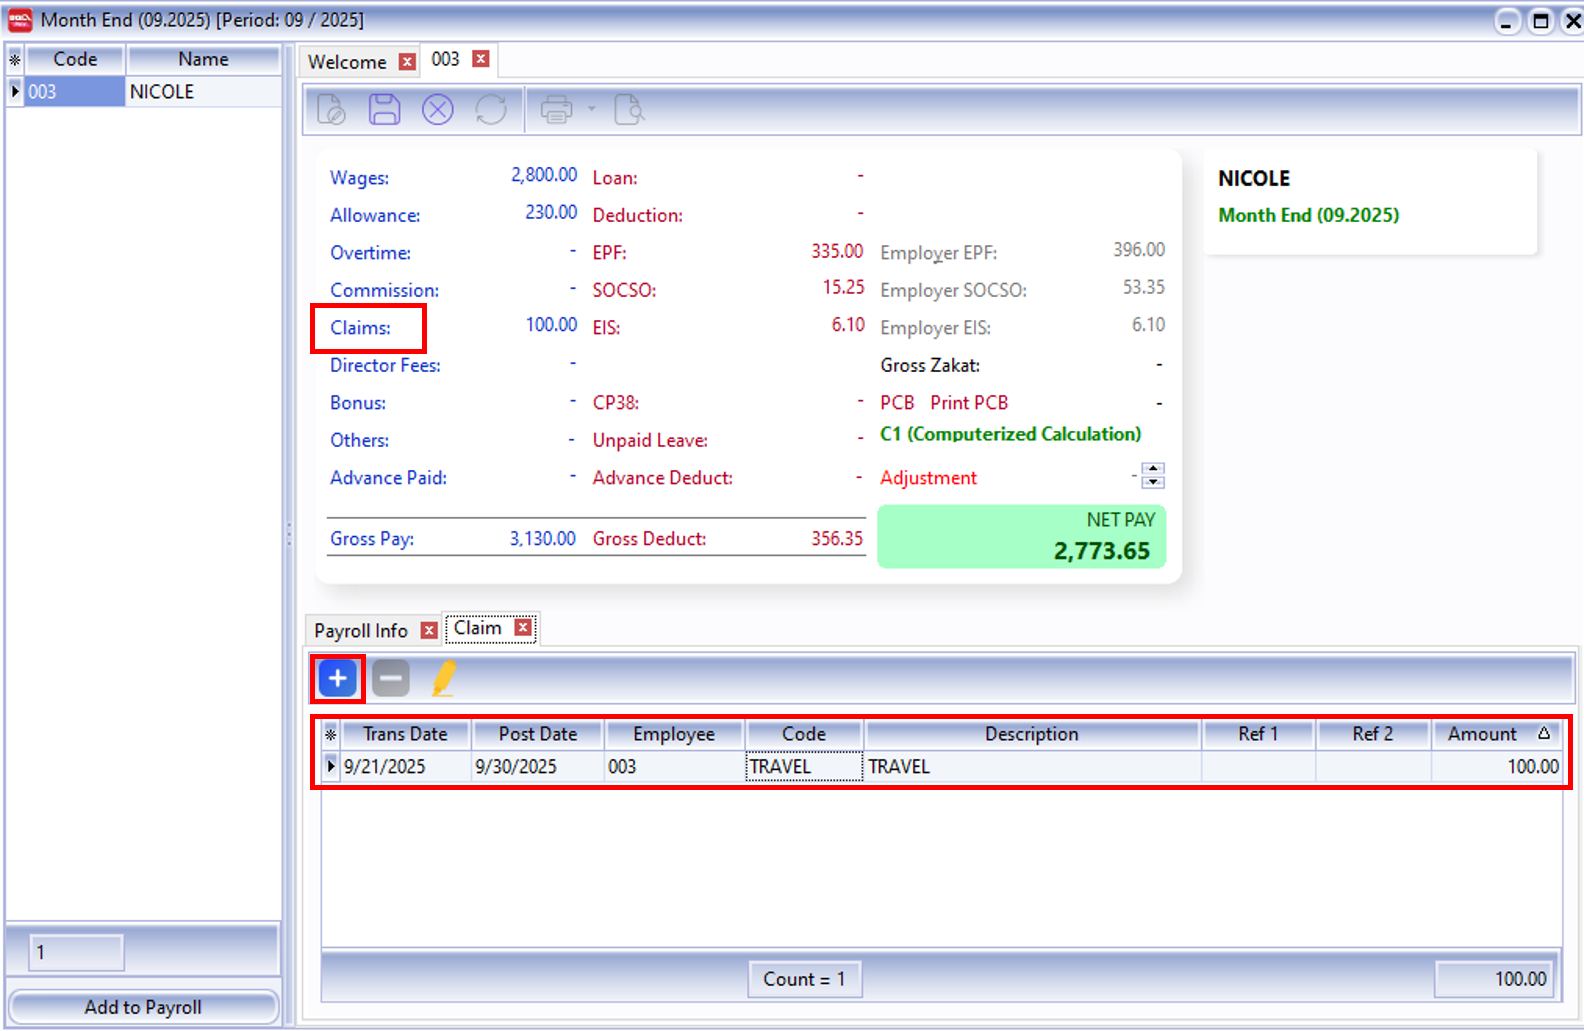Click the TRAVEL description cell
1584x1031 pixels.
click(x=1032, y=767)
